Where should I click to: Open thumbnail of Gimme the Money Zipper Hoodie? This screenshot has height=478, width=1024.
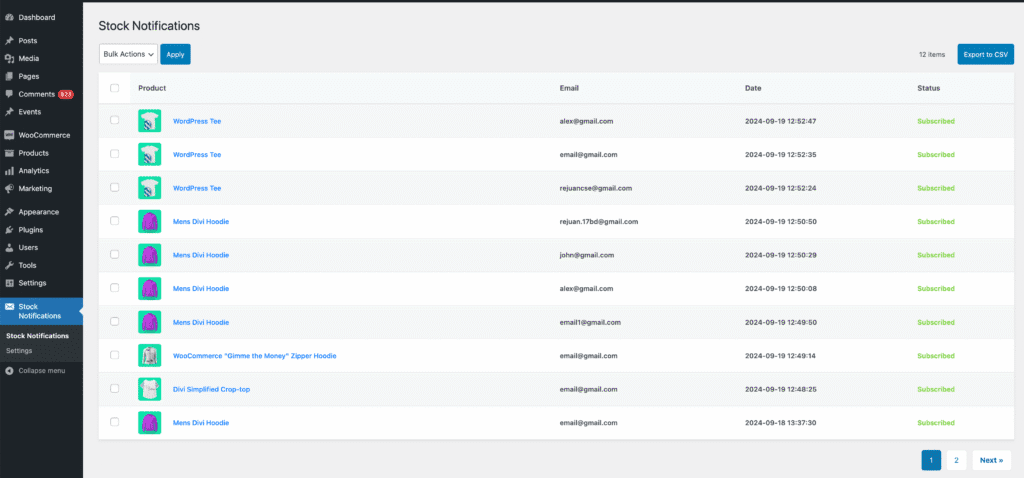150,355
